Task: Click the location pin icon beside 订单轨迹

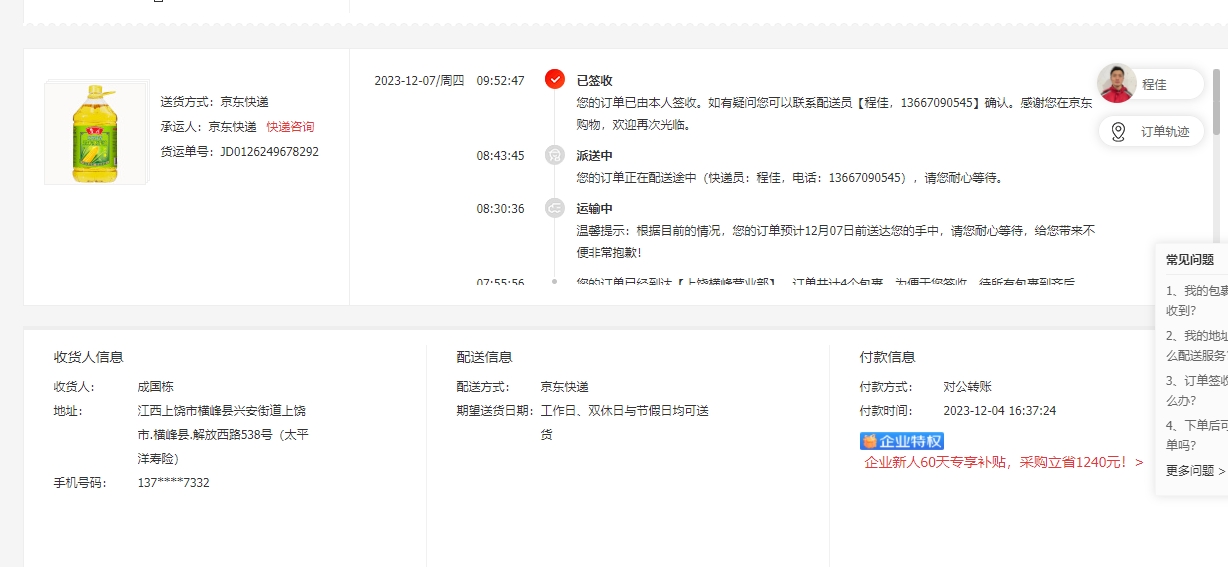Action: coord(1119,132)
